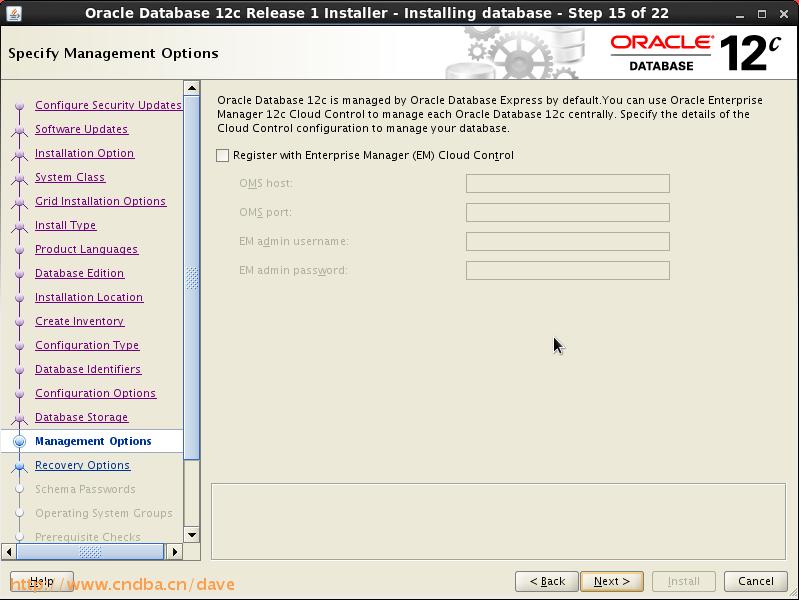Select the System Class step
This screenshot has height=600, width=799.
tap(70, 177)
